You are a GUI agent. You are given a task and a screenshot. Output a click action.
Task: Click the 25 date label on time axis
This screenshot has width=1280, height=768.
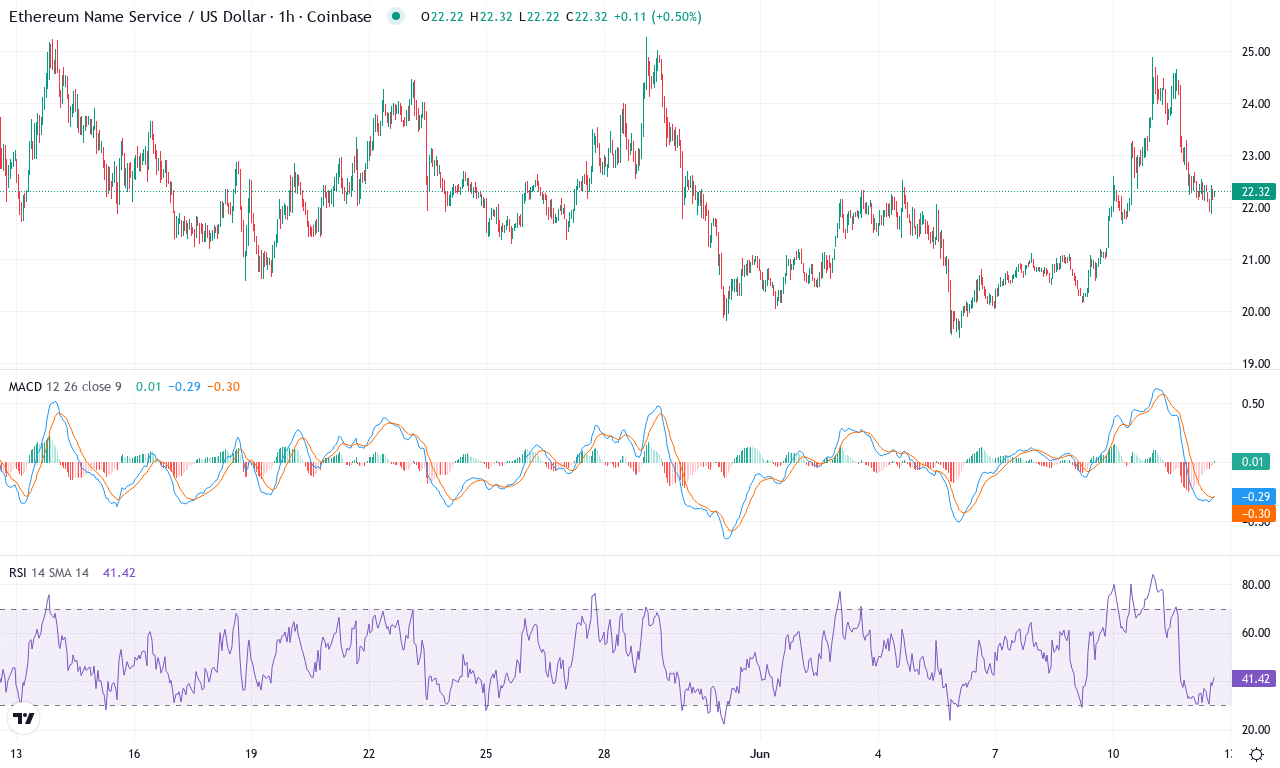pyautogui.click(x=486, y=753)
